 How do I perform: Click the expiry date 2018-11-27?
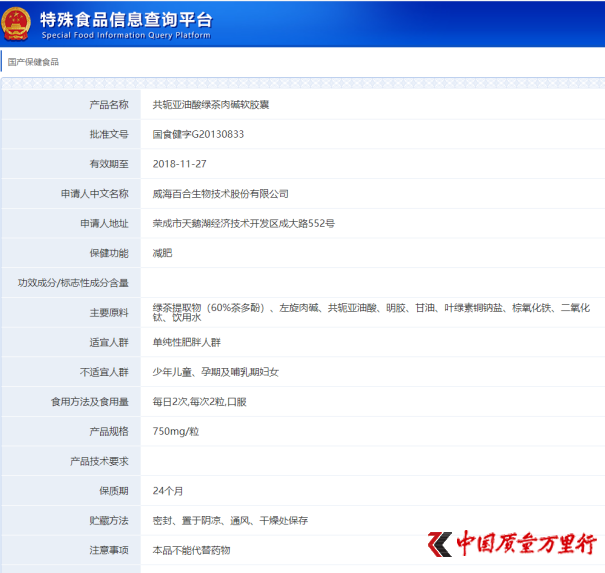(x=180, y=164)
